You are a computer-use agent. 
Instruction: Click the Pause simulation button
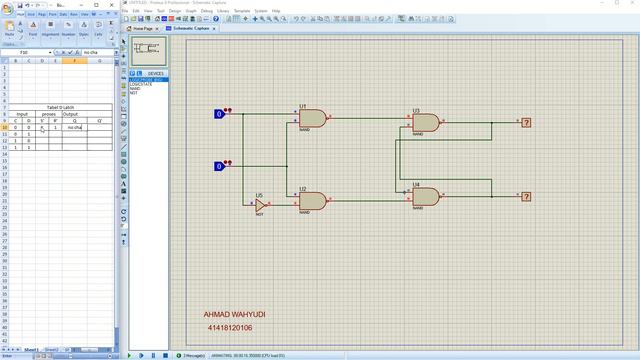click(x=153, y=356)
